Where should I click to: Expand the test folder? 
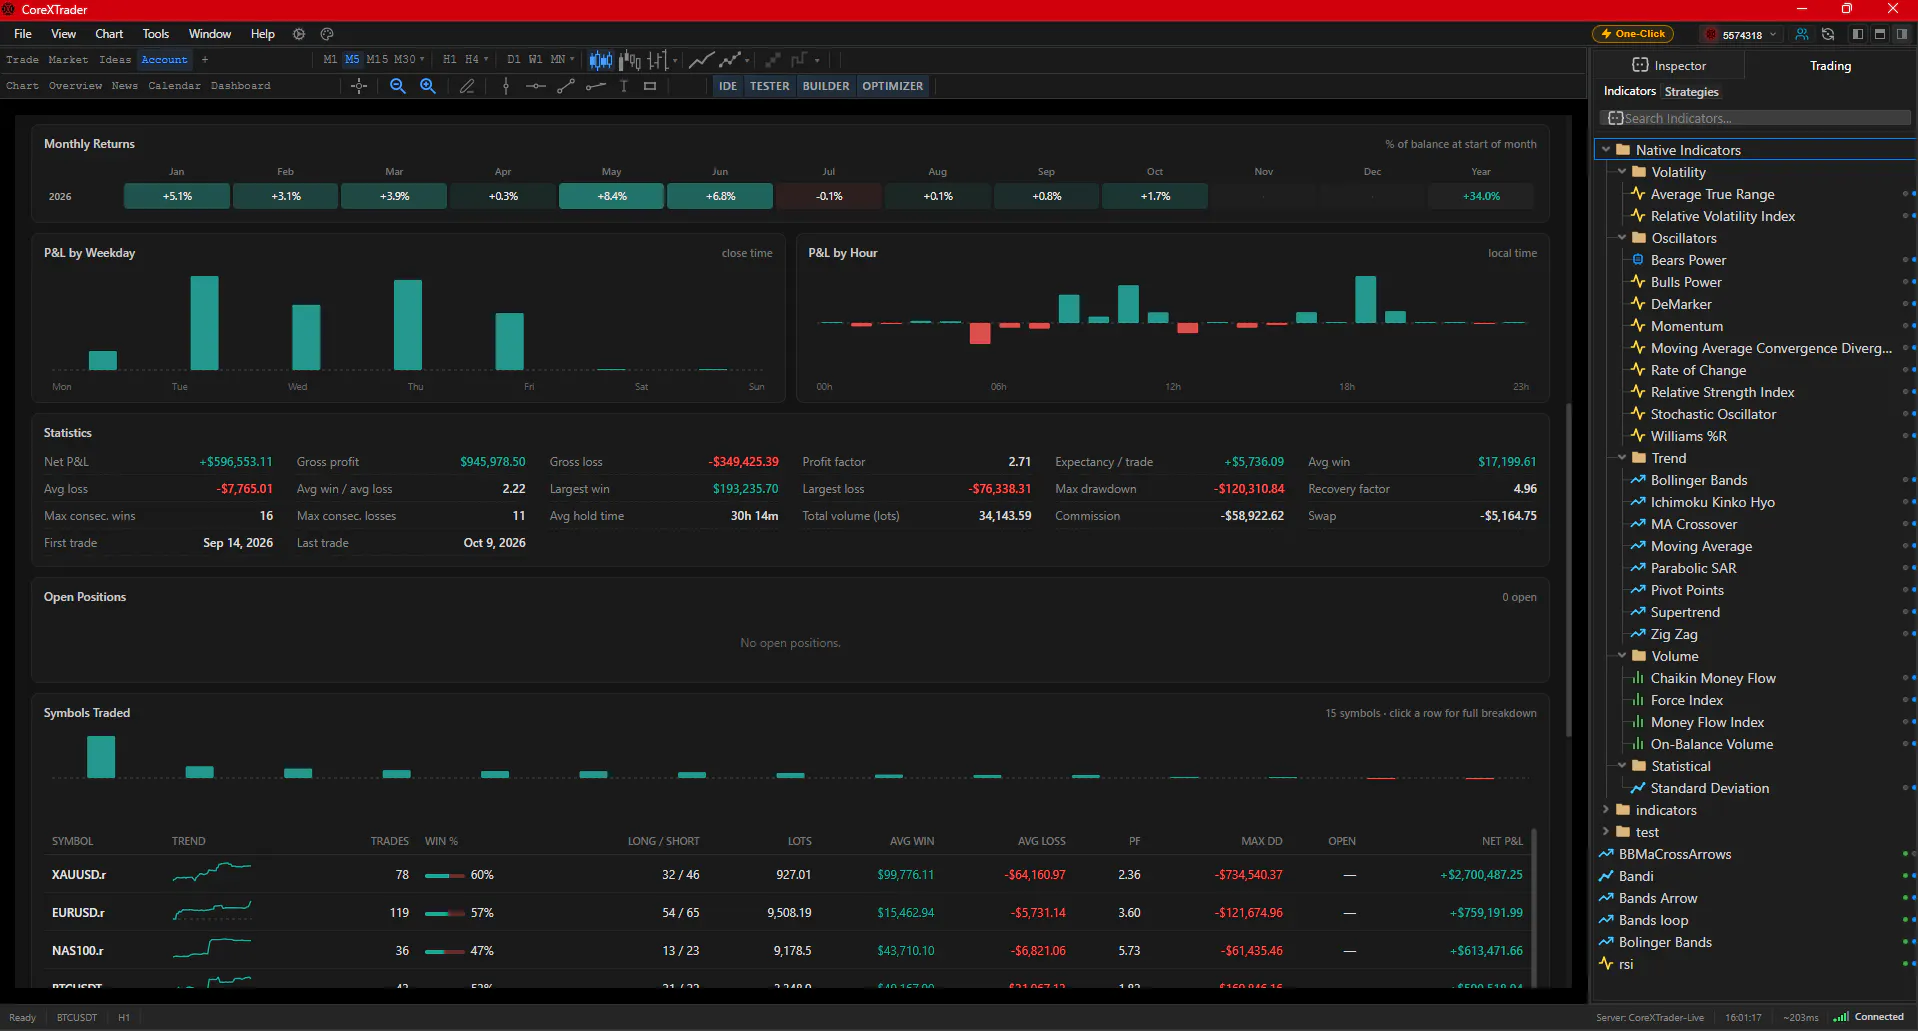point(1606,832)
